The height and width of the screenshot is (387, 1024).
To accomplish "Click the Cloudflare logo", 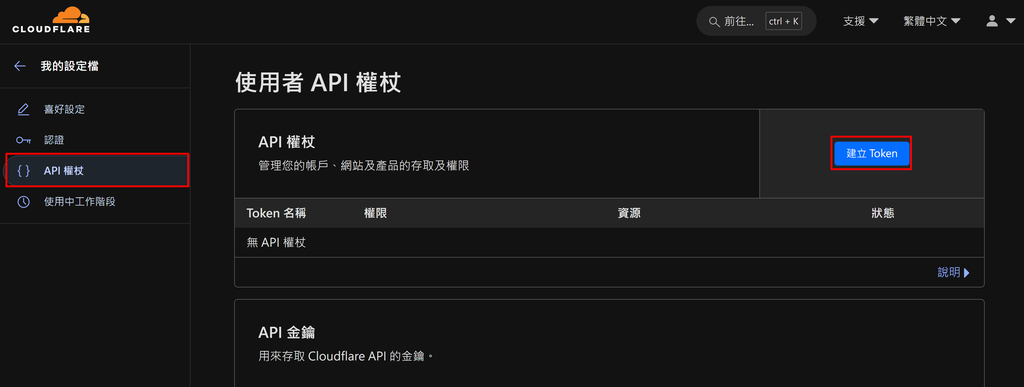I will point(51,20).
